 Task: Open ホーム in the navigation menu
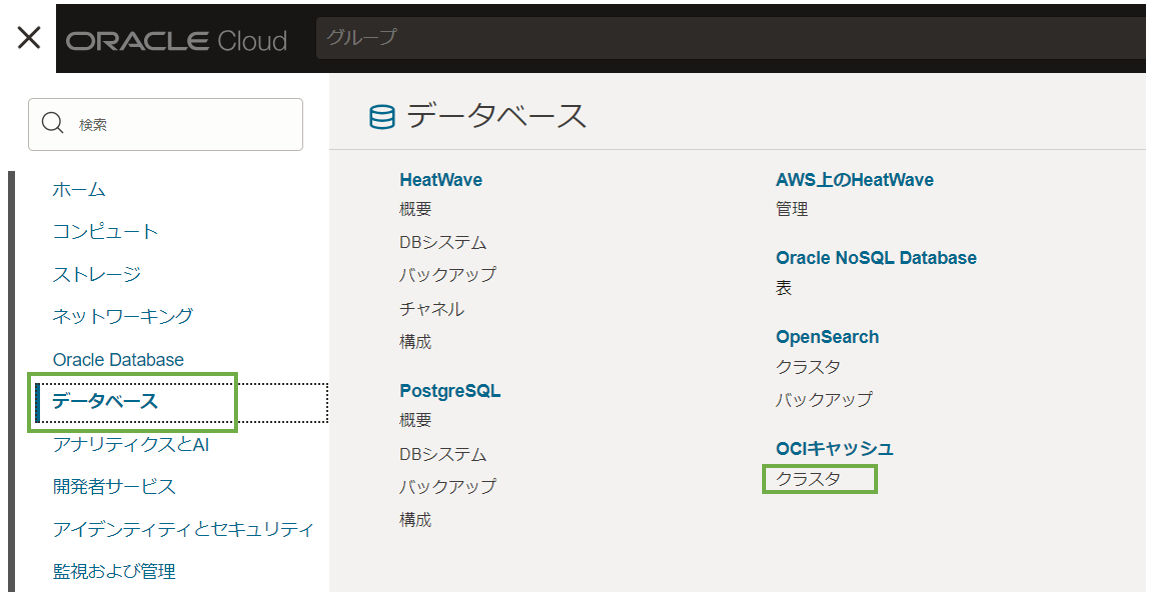pyautogui.click(x=79, y=189)
